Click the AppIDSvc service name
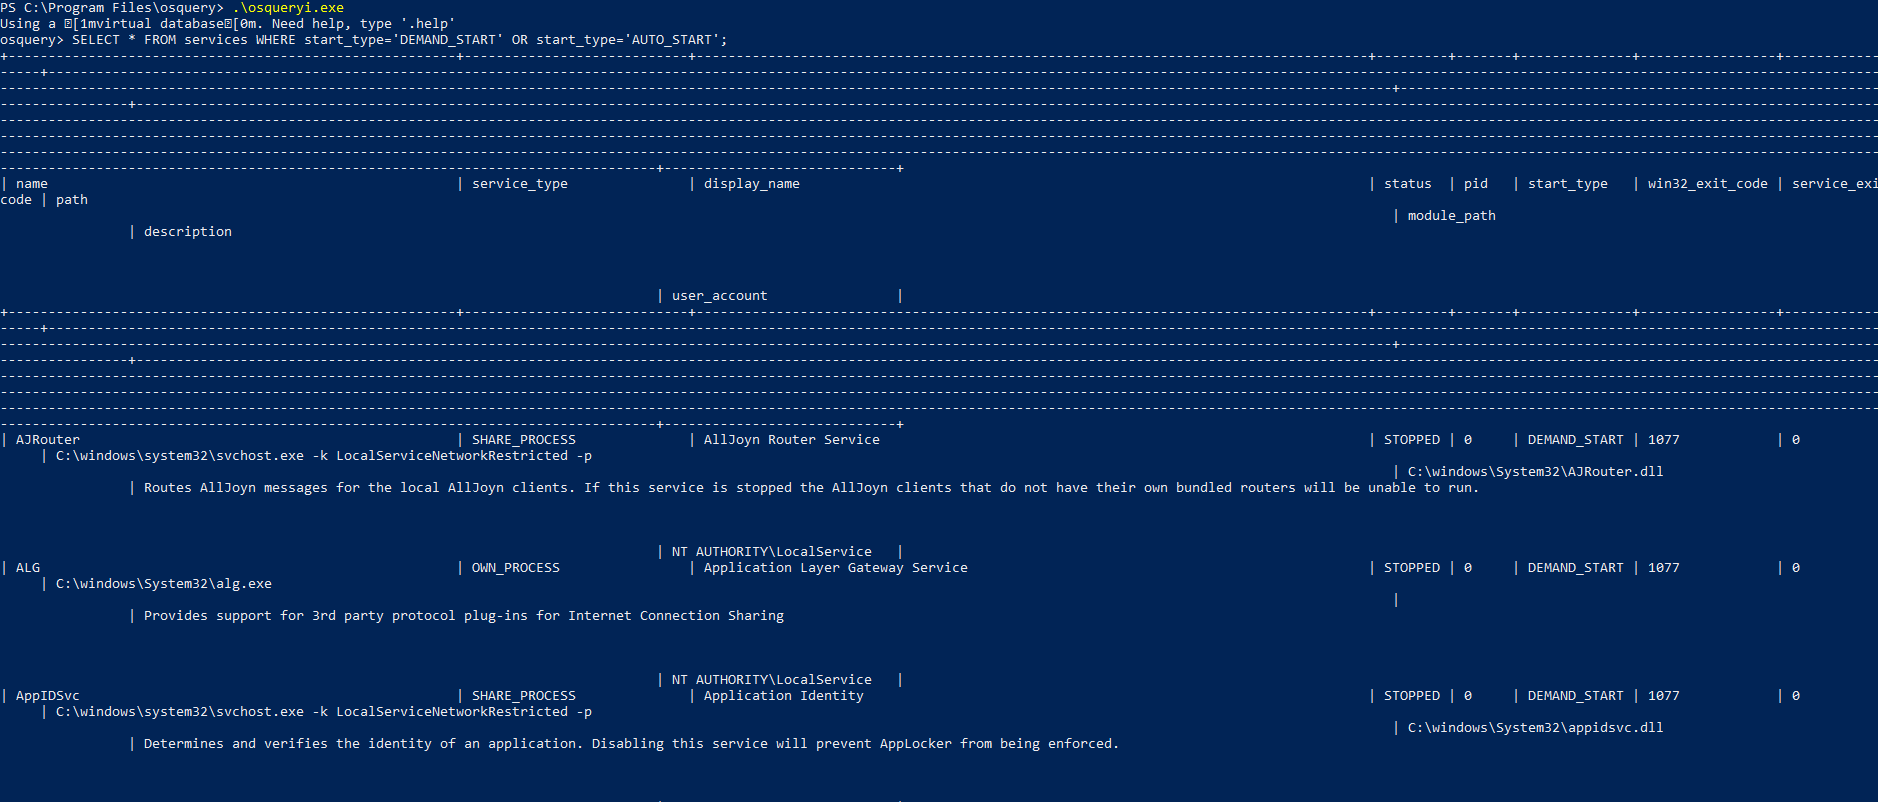The image size is (1878, 802). point(47,696)
